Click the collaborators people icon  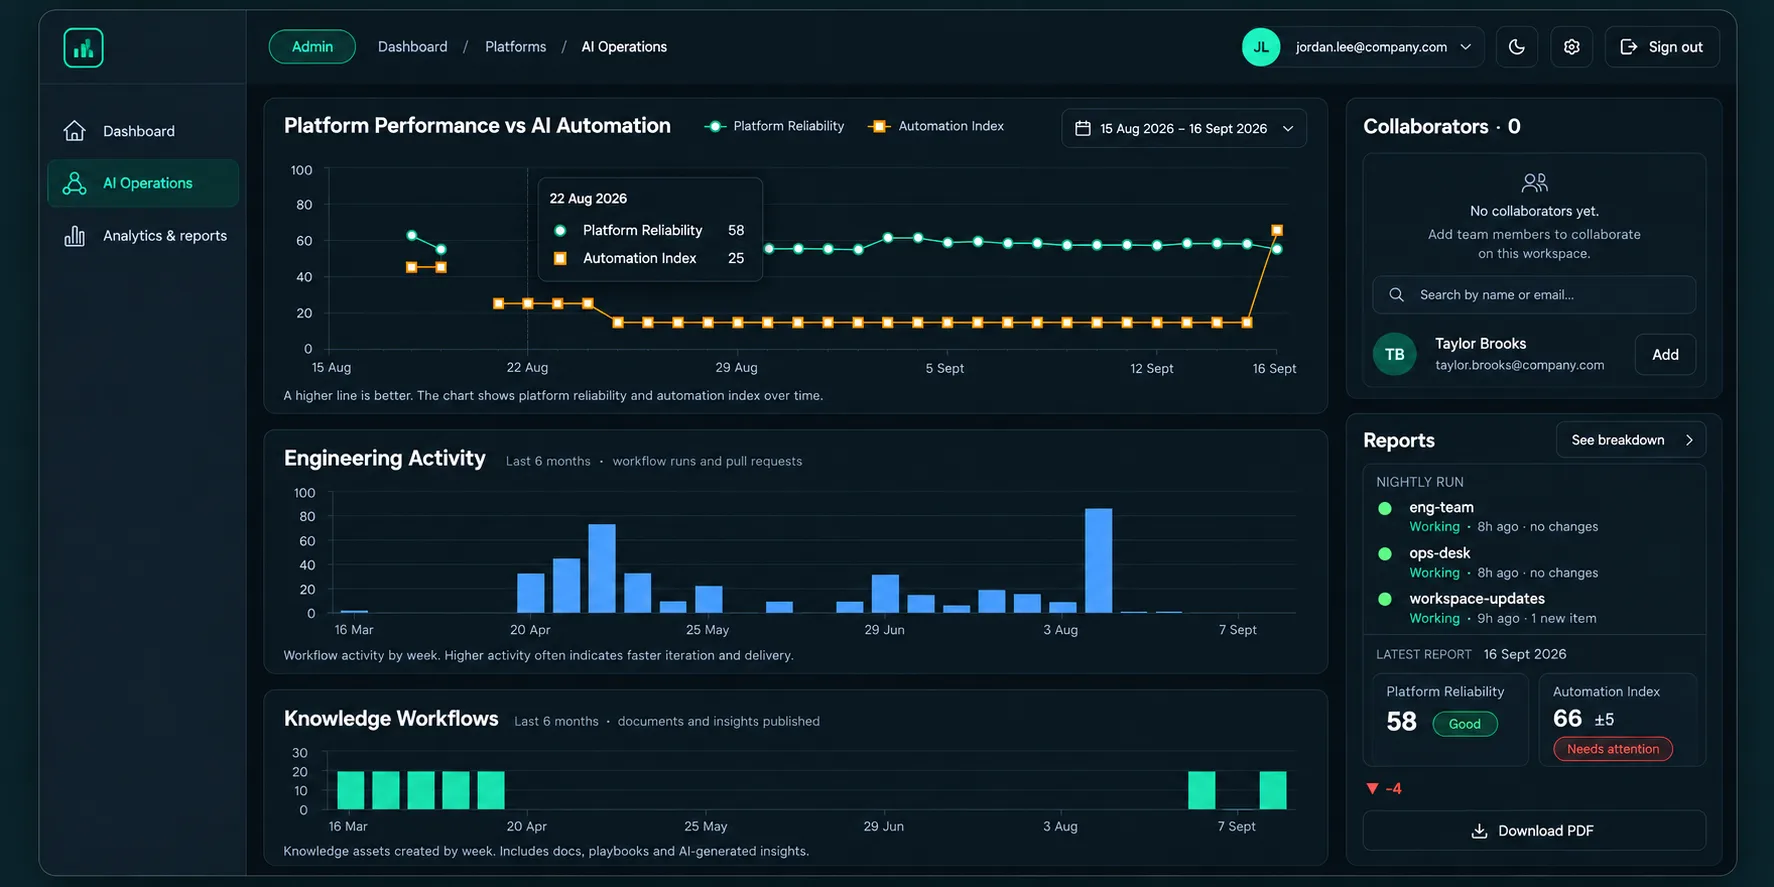coord(1534,182)
